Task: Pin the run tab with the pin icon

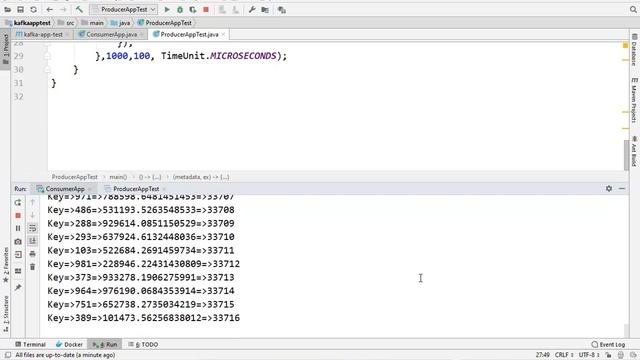Action: [x=18, y=288]
